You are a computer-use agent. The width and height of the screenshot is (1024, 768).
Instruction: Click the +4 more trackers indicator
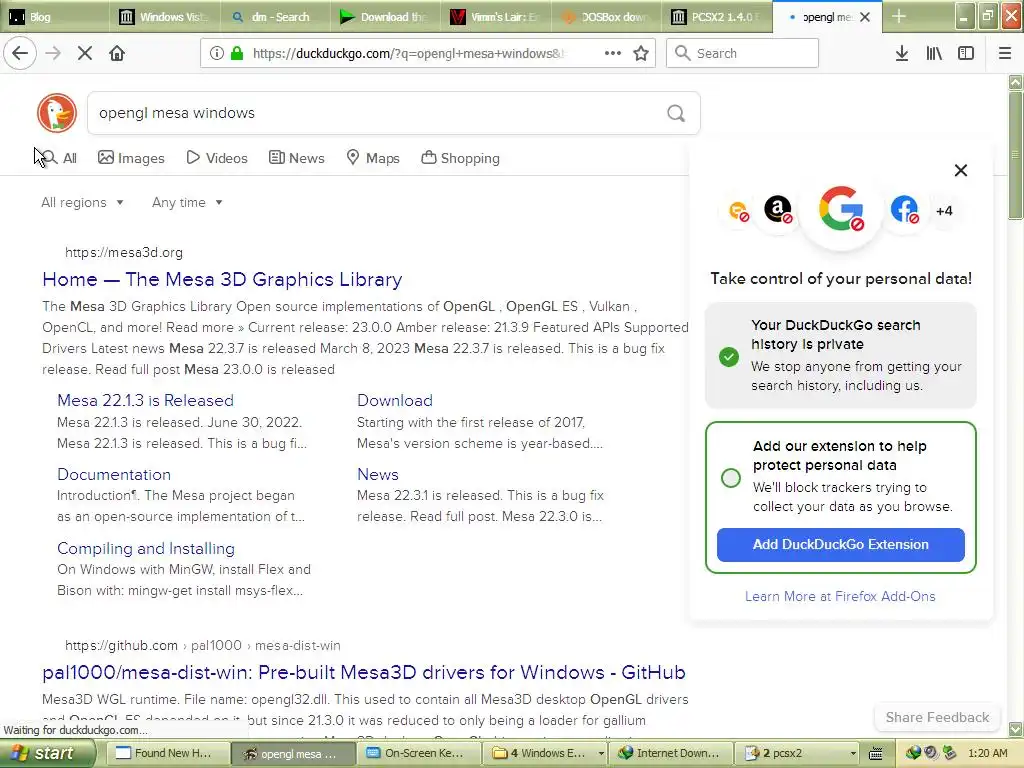pyautogui.click(x=944, y=211)
